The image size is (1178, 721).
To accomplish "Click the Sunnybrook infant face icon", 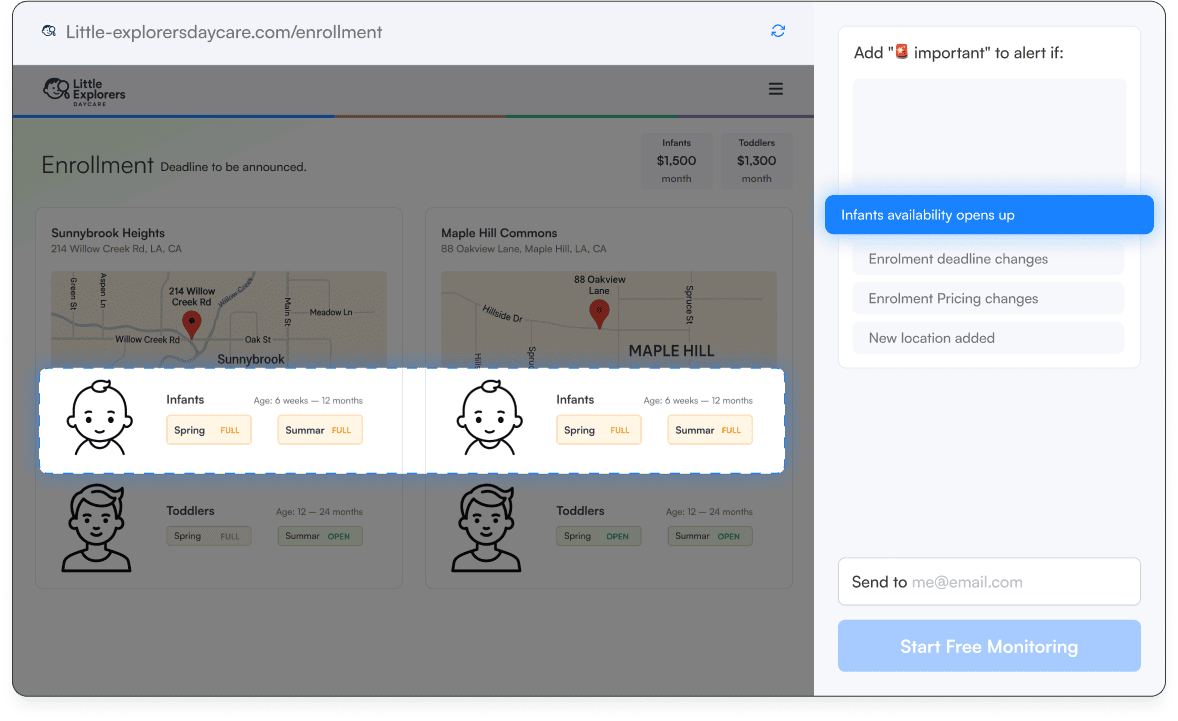I will point(99,418).
